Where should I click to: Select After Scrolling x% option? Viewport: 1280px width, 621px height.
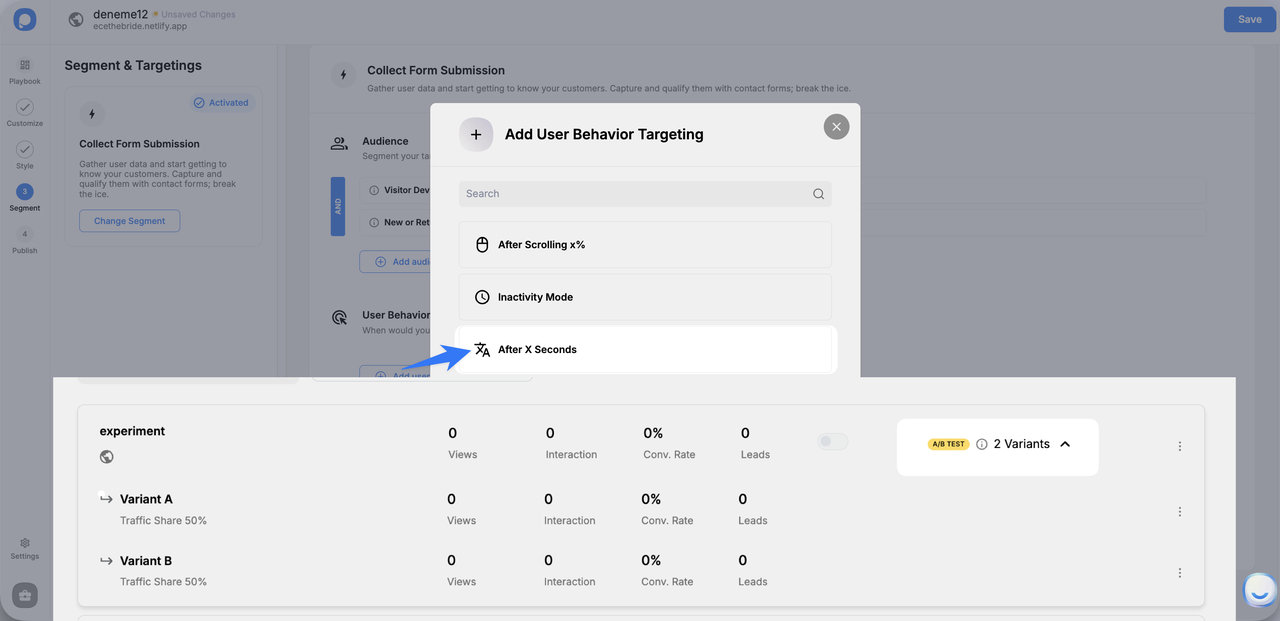pyautogui.click(x=645, y=244)
